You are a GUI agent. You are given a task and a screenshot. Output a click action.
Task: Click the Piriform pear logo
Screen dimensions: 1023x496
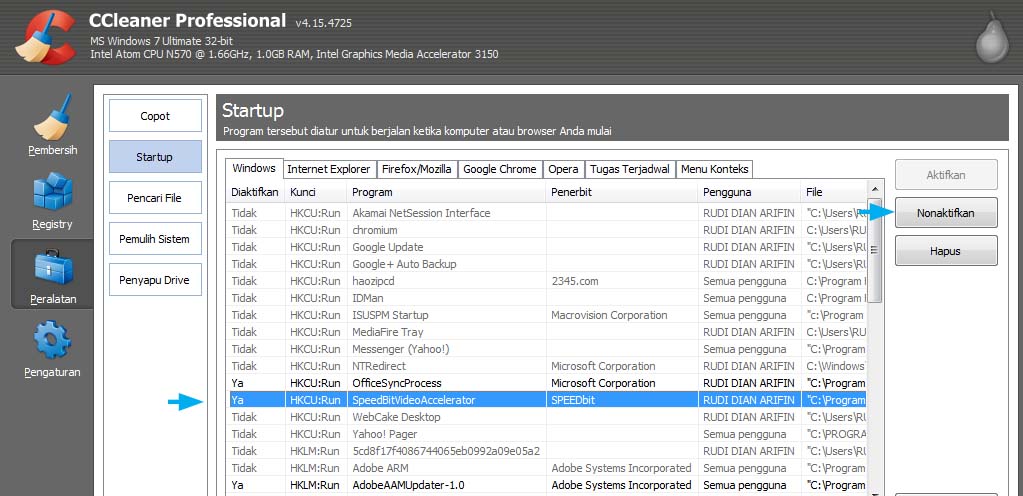992,37
